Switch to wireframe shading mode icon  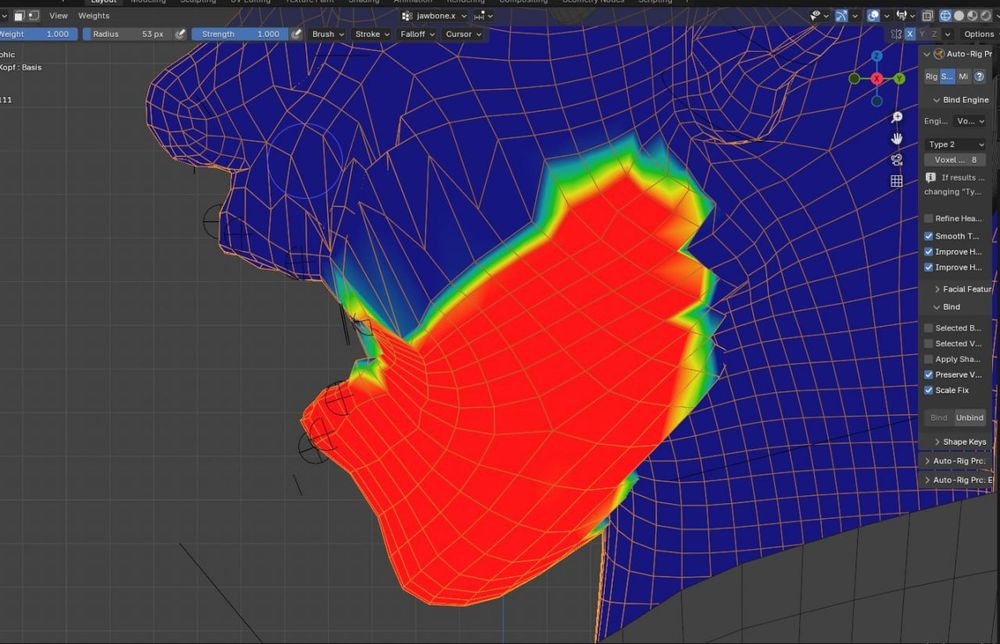945,16
